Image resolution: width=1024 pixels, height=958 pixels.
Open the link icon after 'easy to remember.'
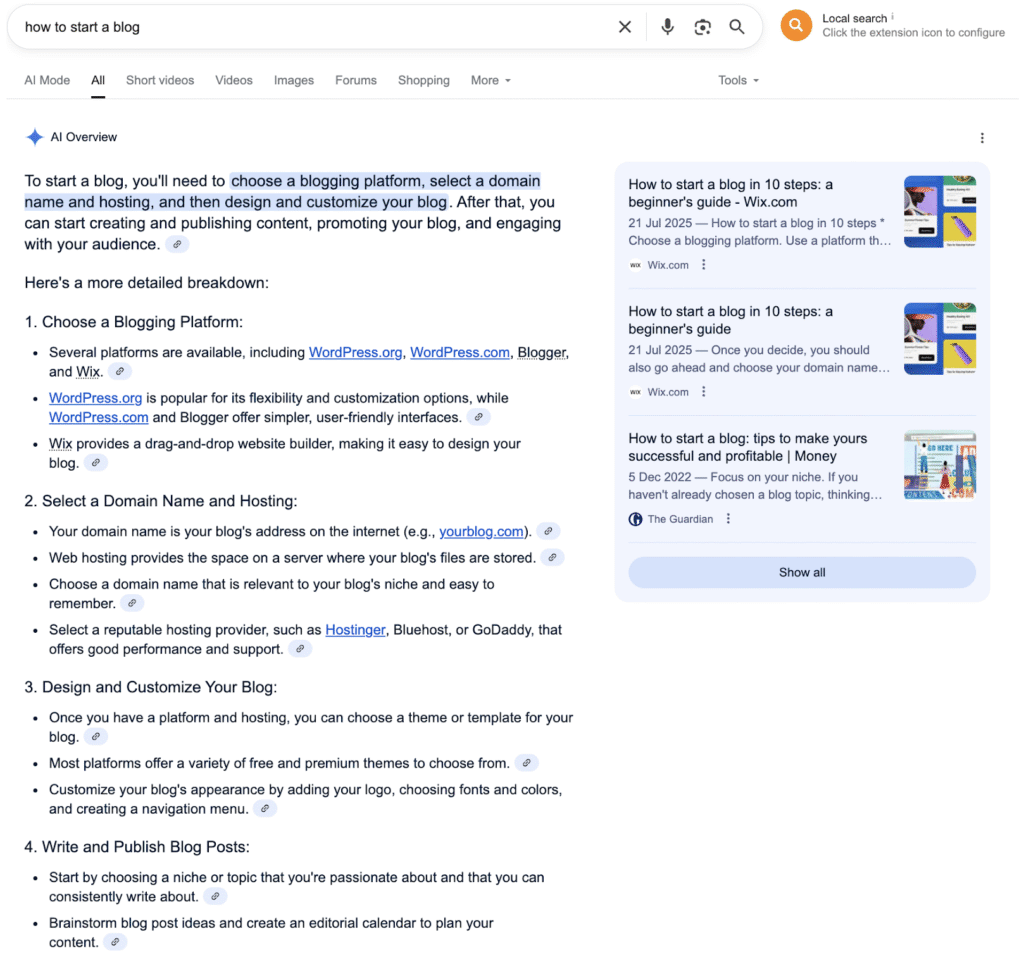132,603
